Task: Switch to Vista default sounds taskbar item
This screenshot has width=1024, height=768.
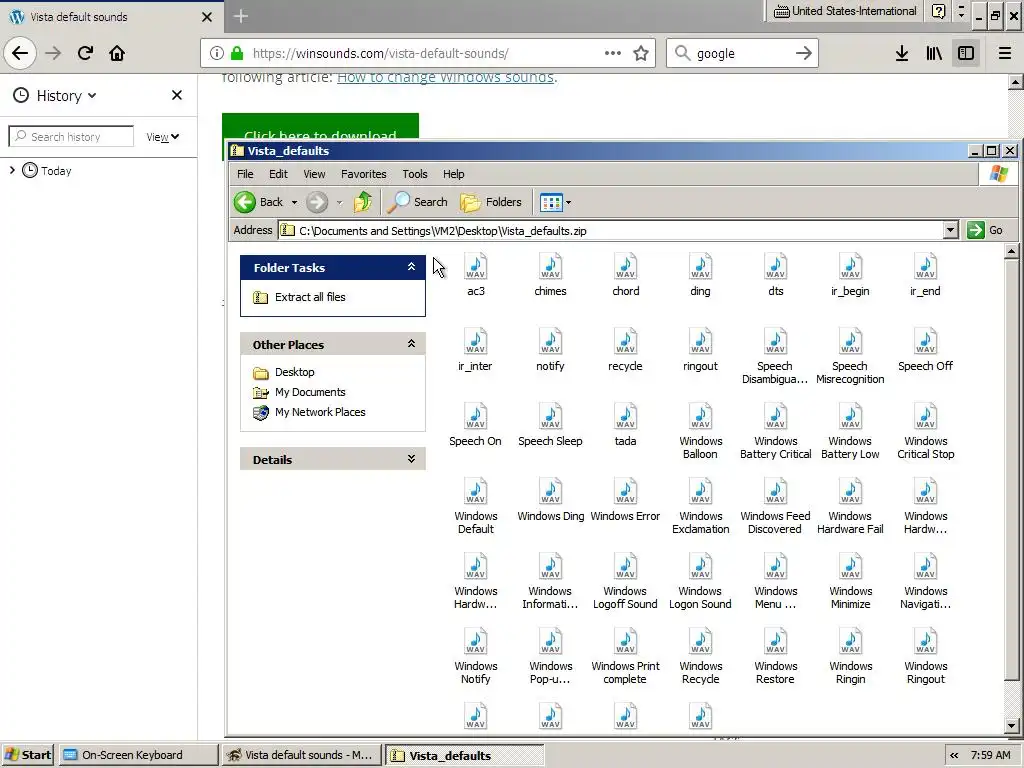Action: pyautogui.click(x=301, y=755)
